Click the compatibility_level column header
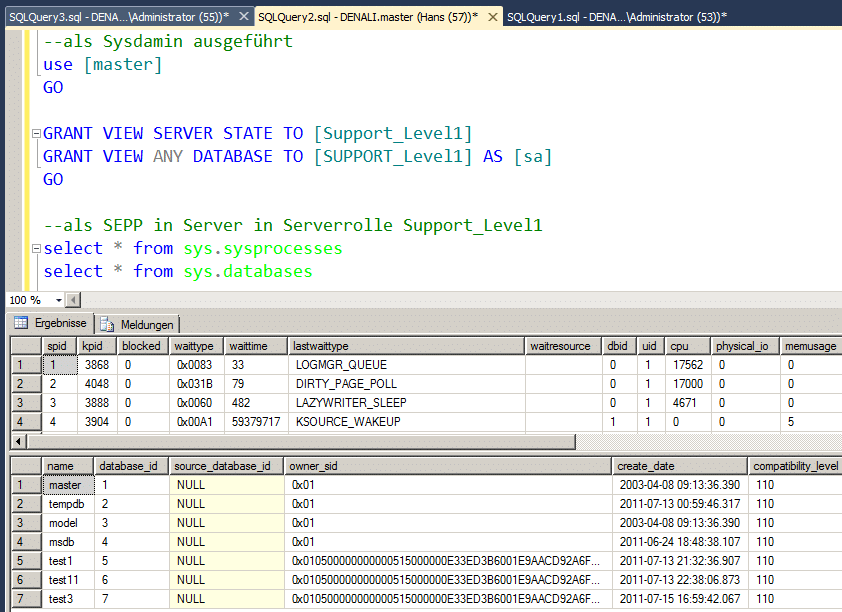 [795, 466]
